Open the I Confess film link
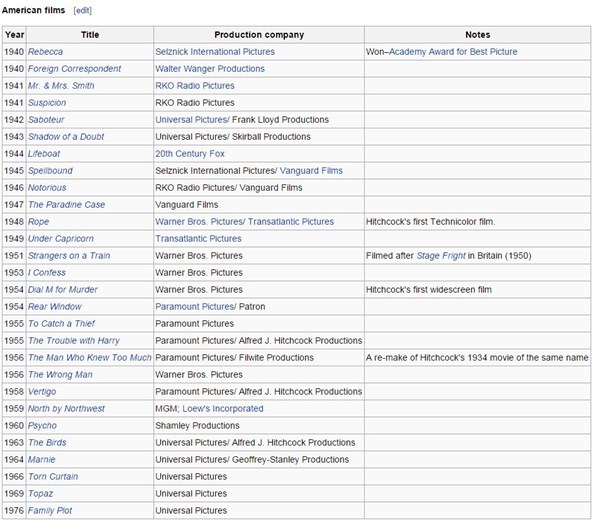600x523 pixels. 47,272
